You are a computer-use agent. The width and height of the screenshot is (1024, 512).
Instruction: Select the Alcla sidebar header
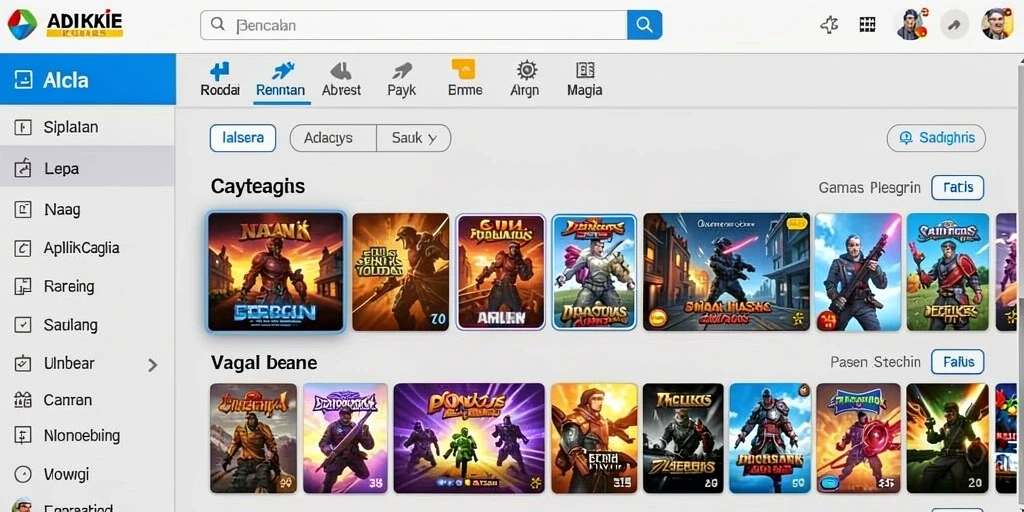pyautogui.click(x=88, y=79)
